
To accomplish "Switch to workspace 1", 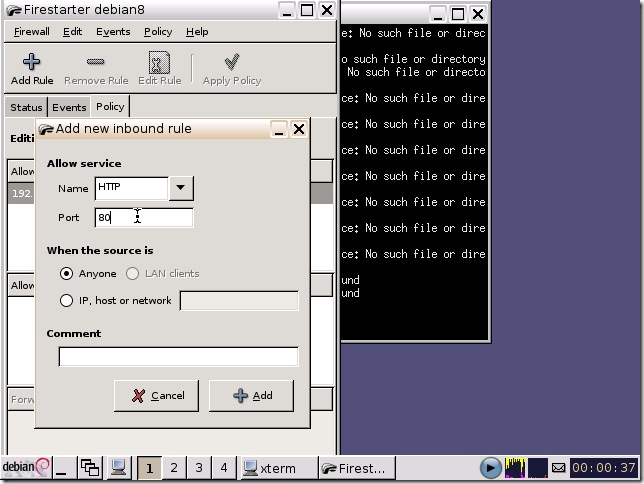I will coord(149,468).
